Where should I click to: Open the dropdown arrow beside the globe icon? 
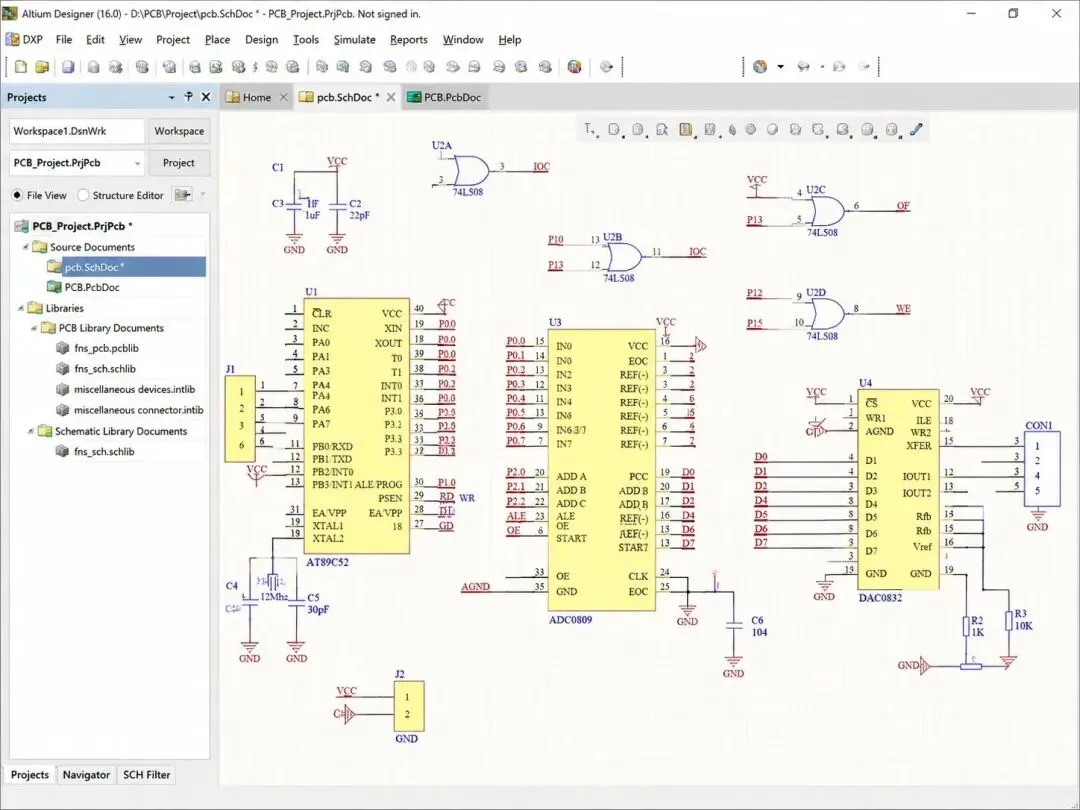(x=780, y=67)
